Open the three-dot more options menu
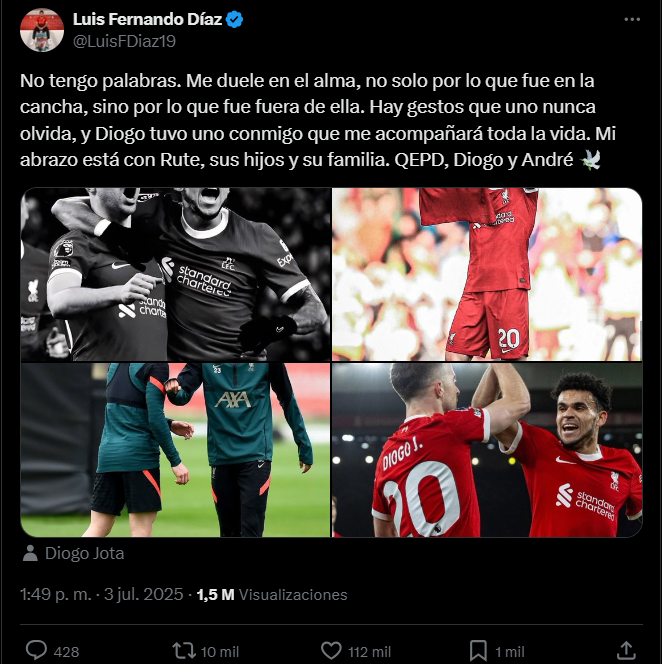 (x=632, y=19)
